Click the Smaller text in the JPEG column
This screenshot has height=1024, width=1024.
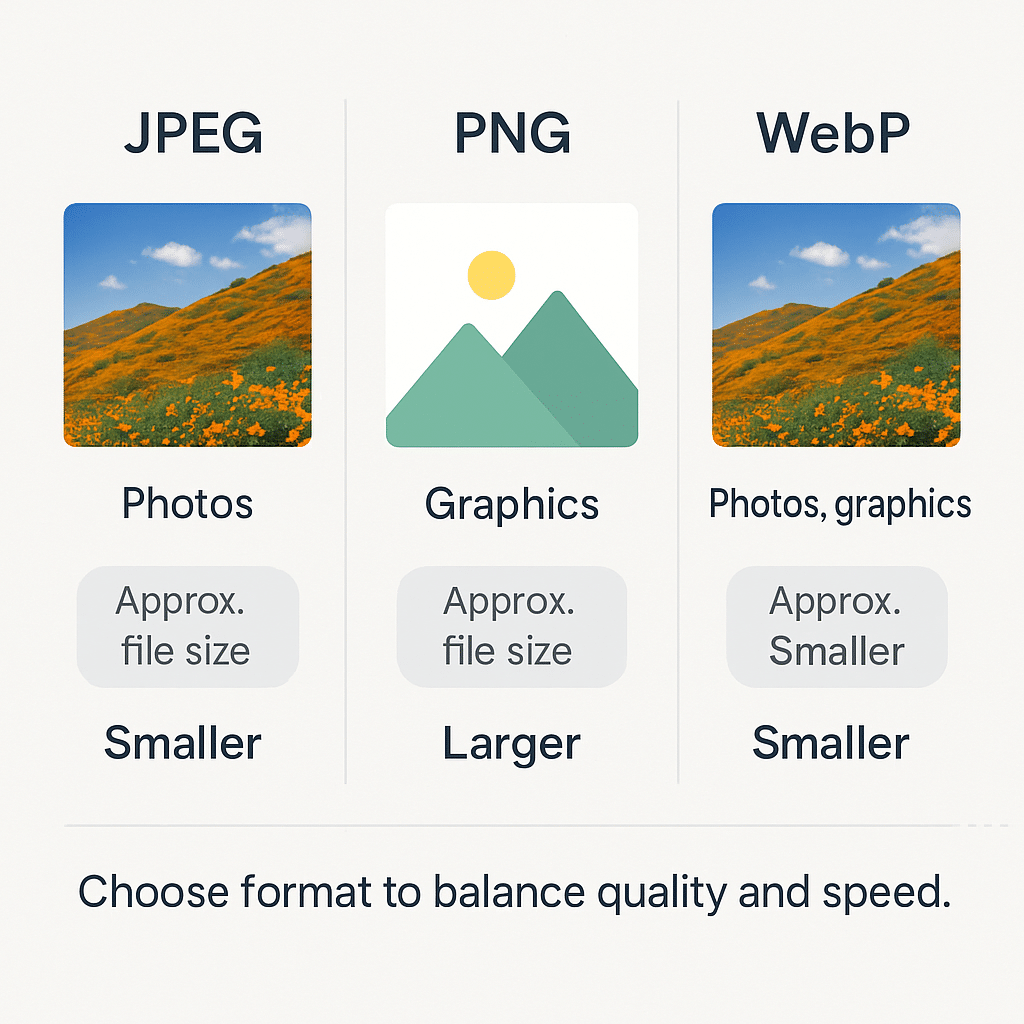[x=183, y=743]
